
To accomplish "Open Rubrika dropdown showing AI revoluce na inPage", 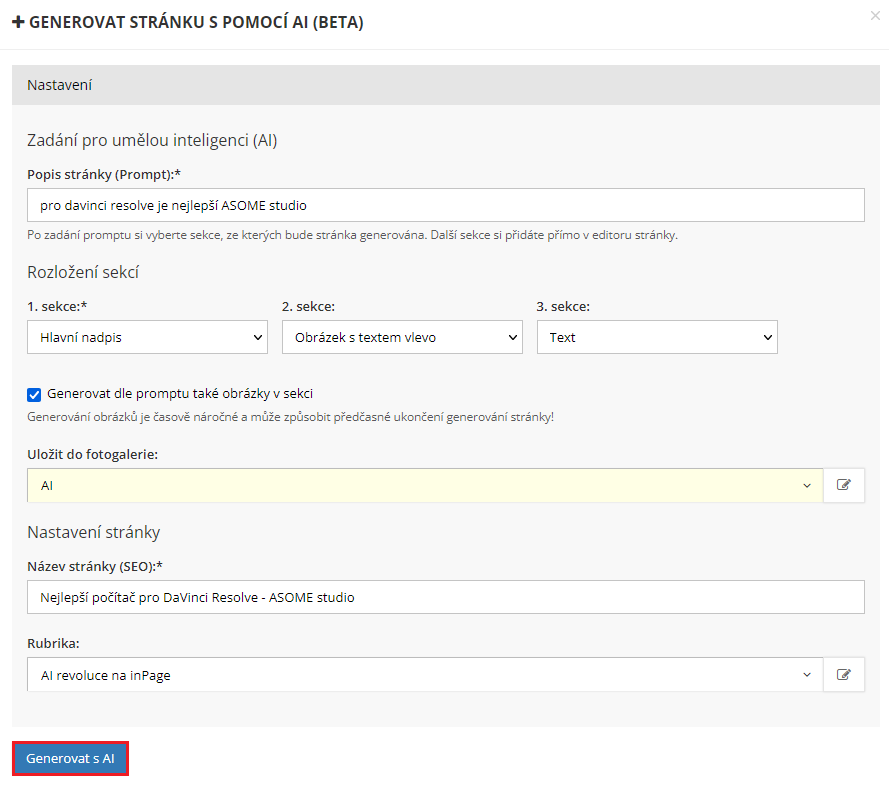I will point(425,675).
